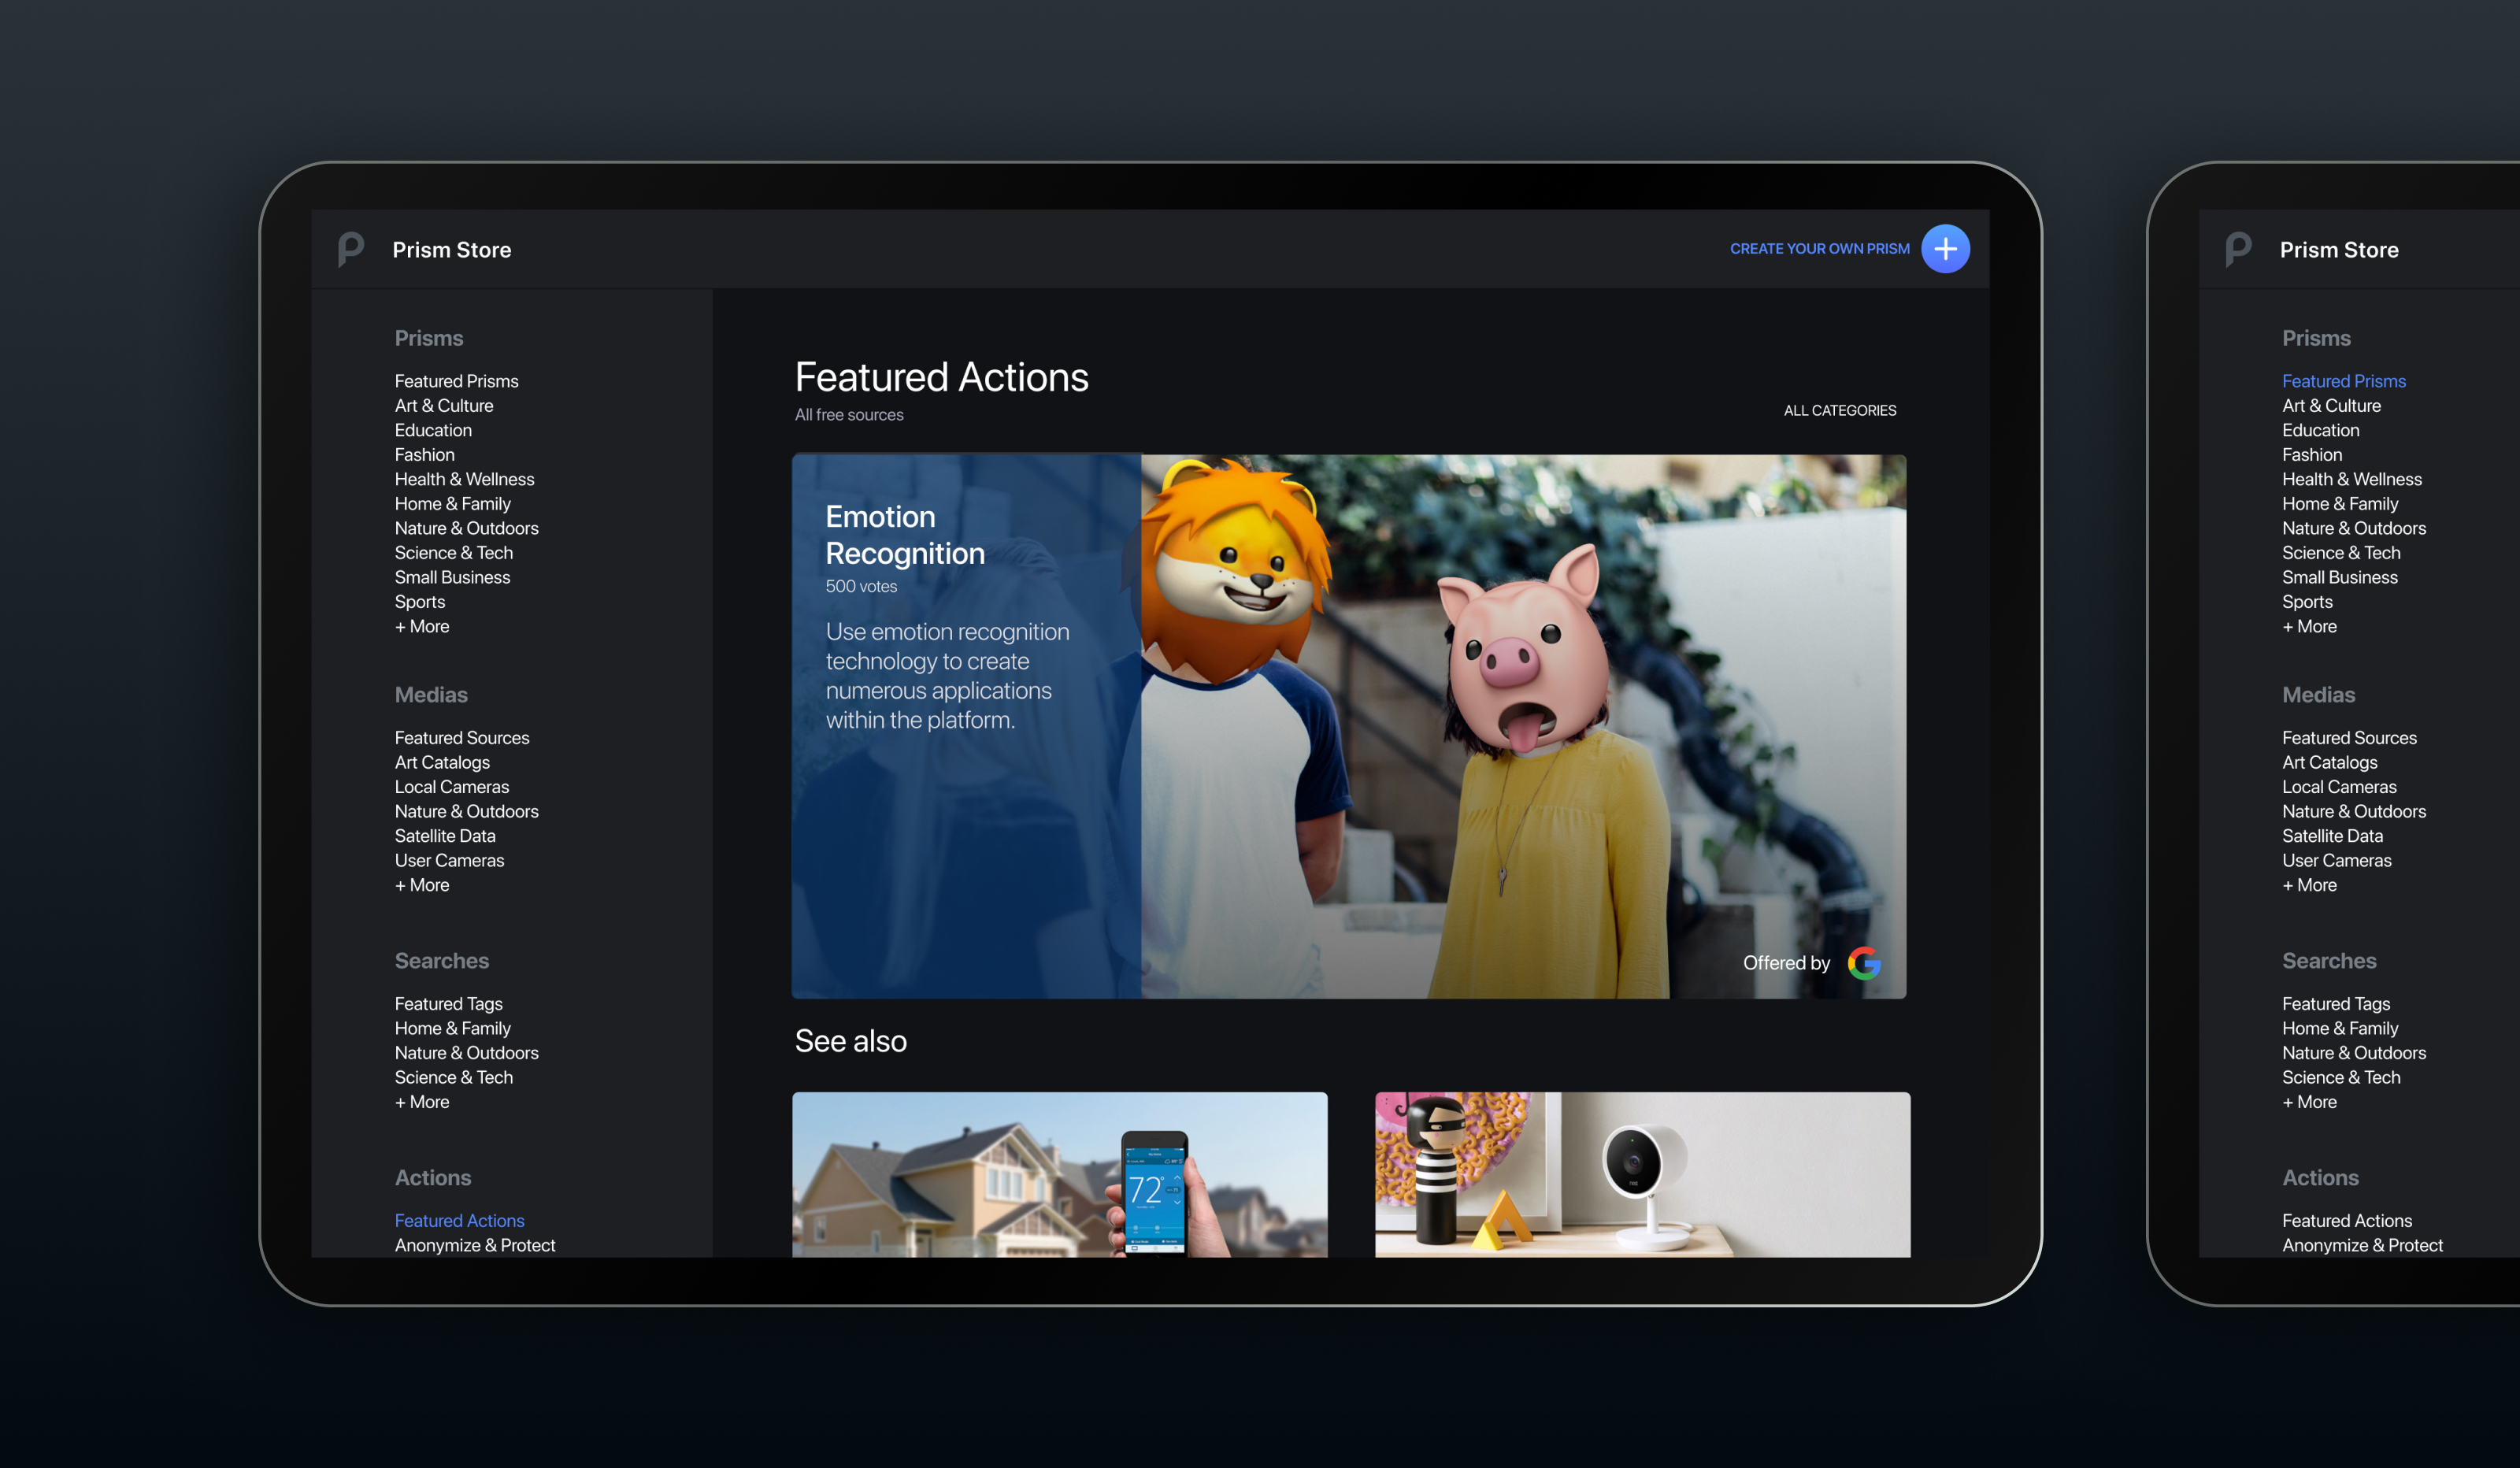
Task: Select Health & Wellness under Prisms
Action: [464, 479]
